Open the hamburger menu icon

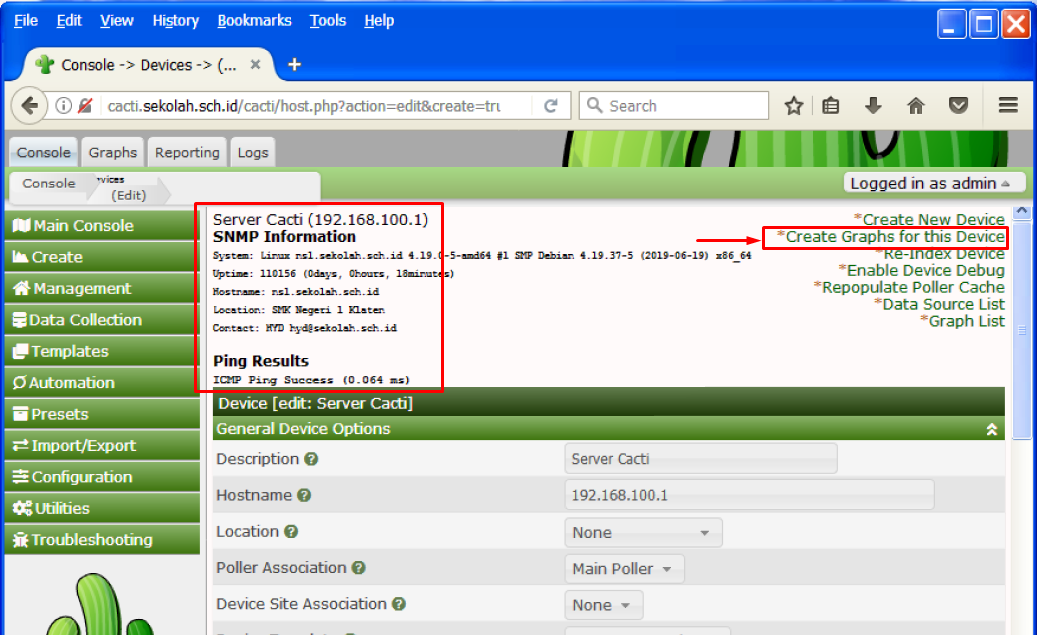pos(1008,105)
